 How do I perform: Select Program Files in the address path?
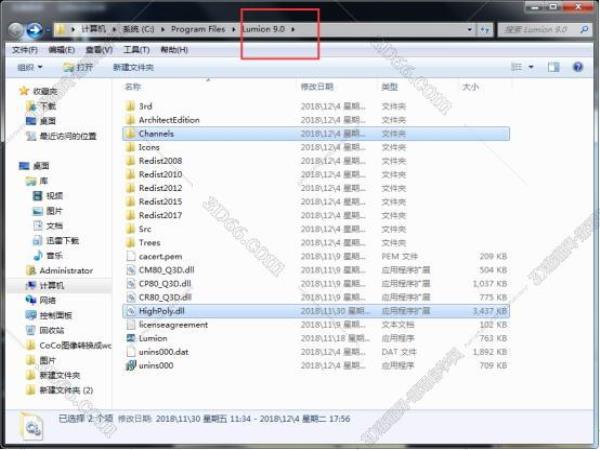tap(198, 29)
